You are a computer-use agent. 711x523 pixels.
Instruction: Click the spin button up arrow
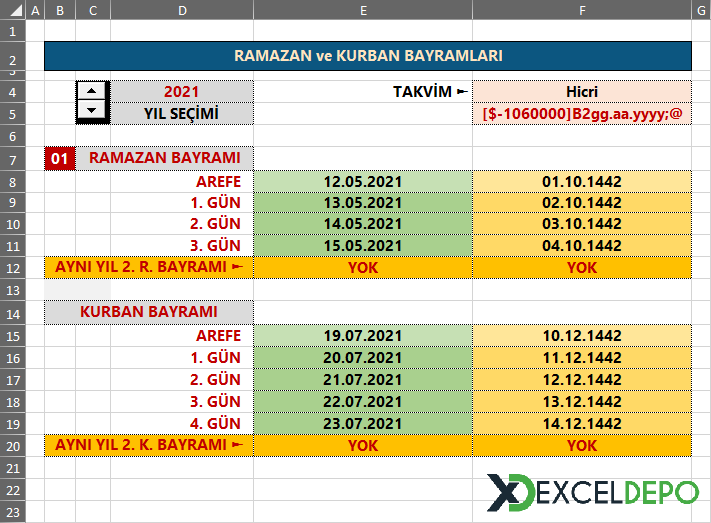click(x=92, y=91)
